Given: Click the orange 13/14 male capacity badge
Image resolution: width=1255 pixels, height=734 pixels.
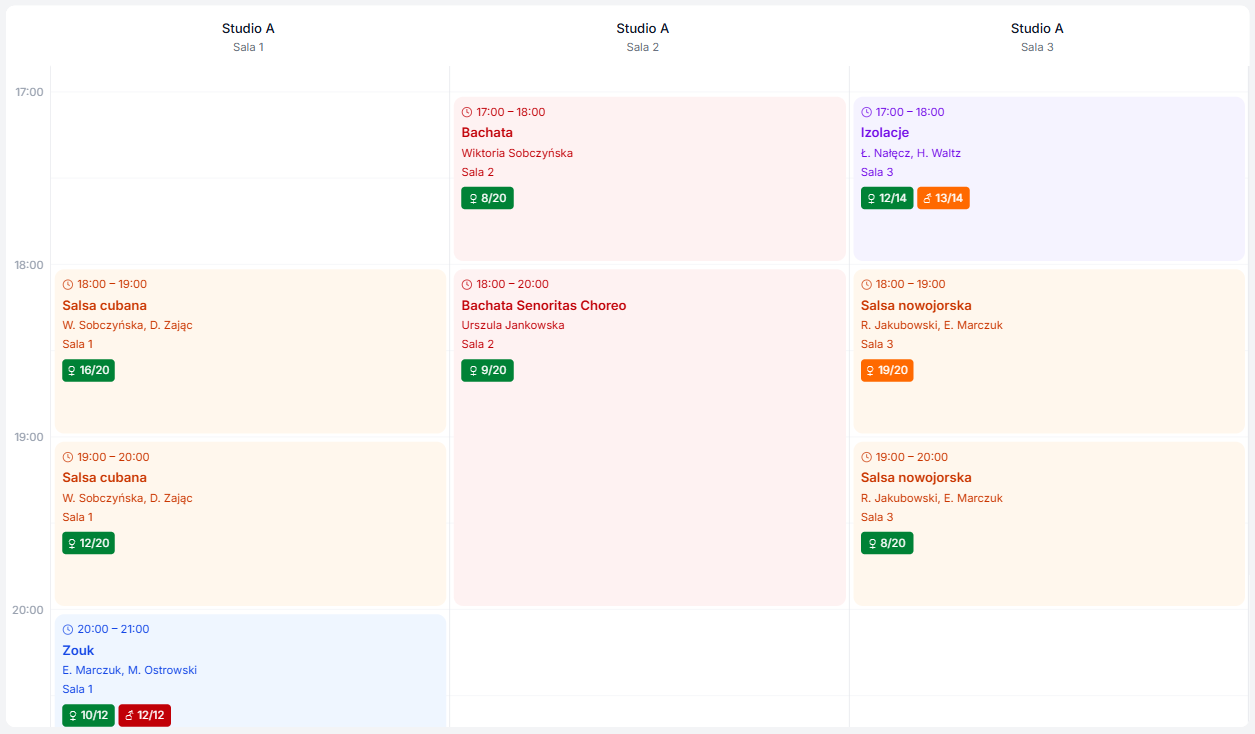Looking at the screenshot, I should (943, 198).
